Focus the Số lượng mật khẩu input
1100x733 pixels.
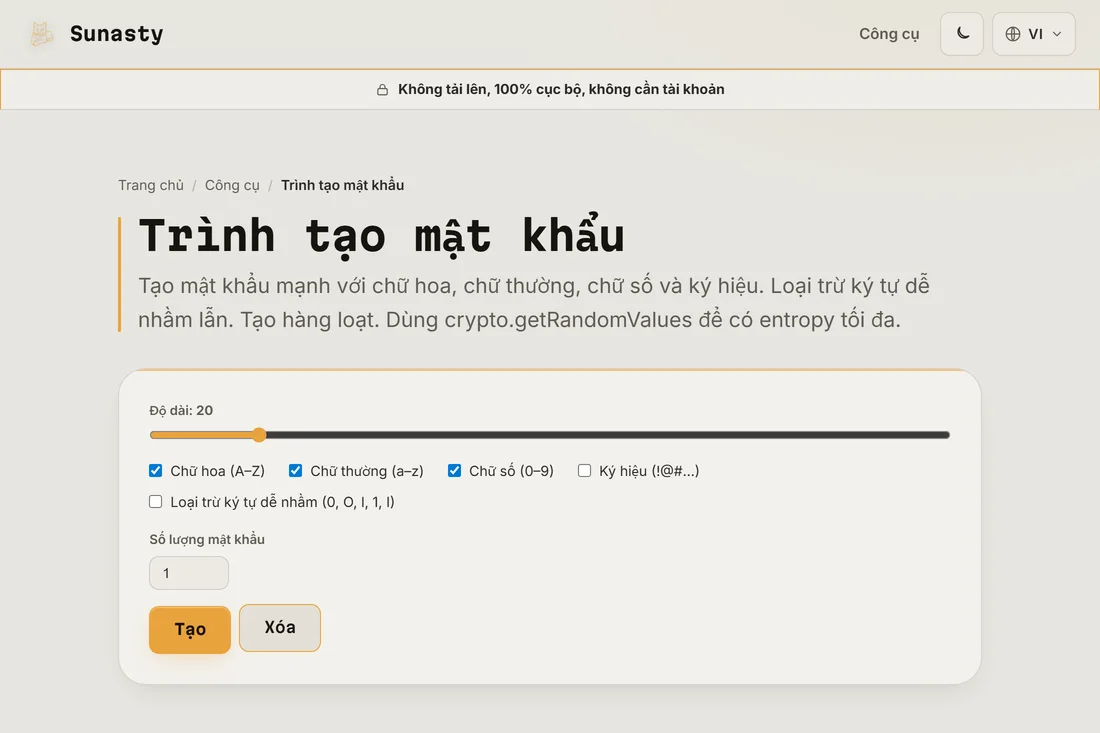[189, 573]
